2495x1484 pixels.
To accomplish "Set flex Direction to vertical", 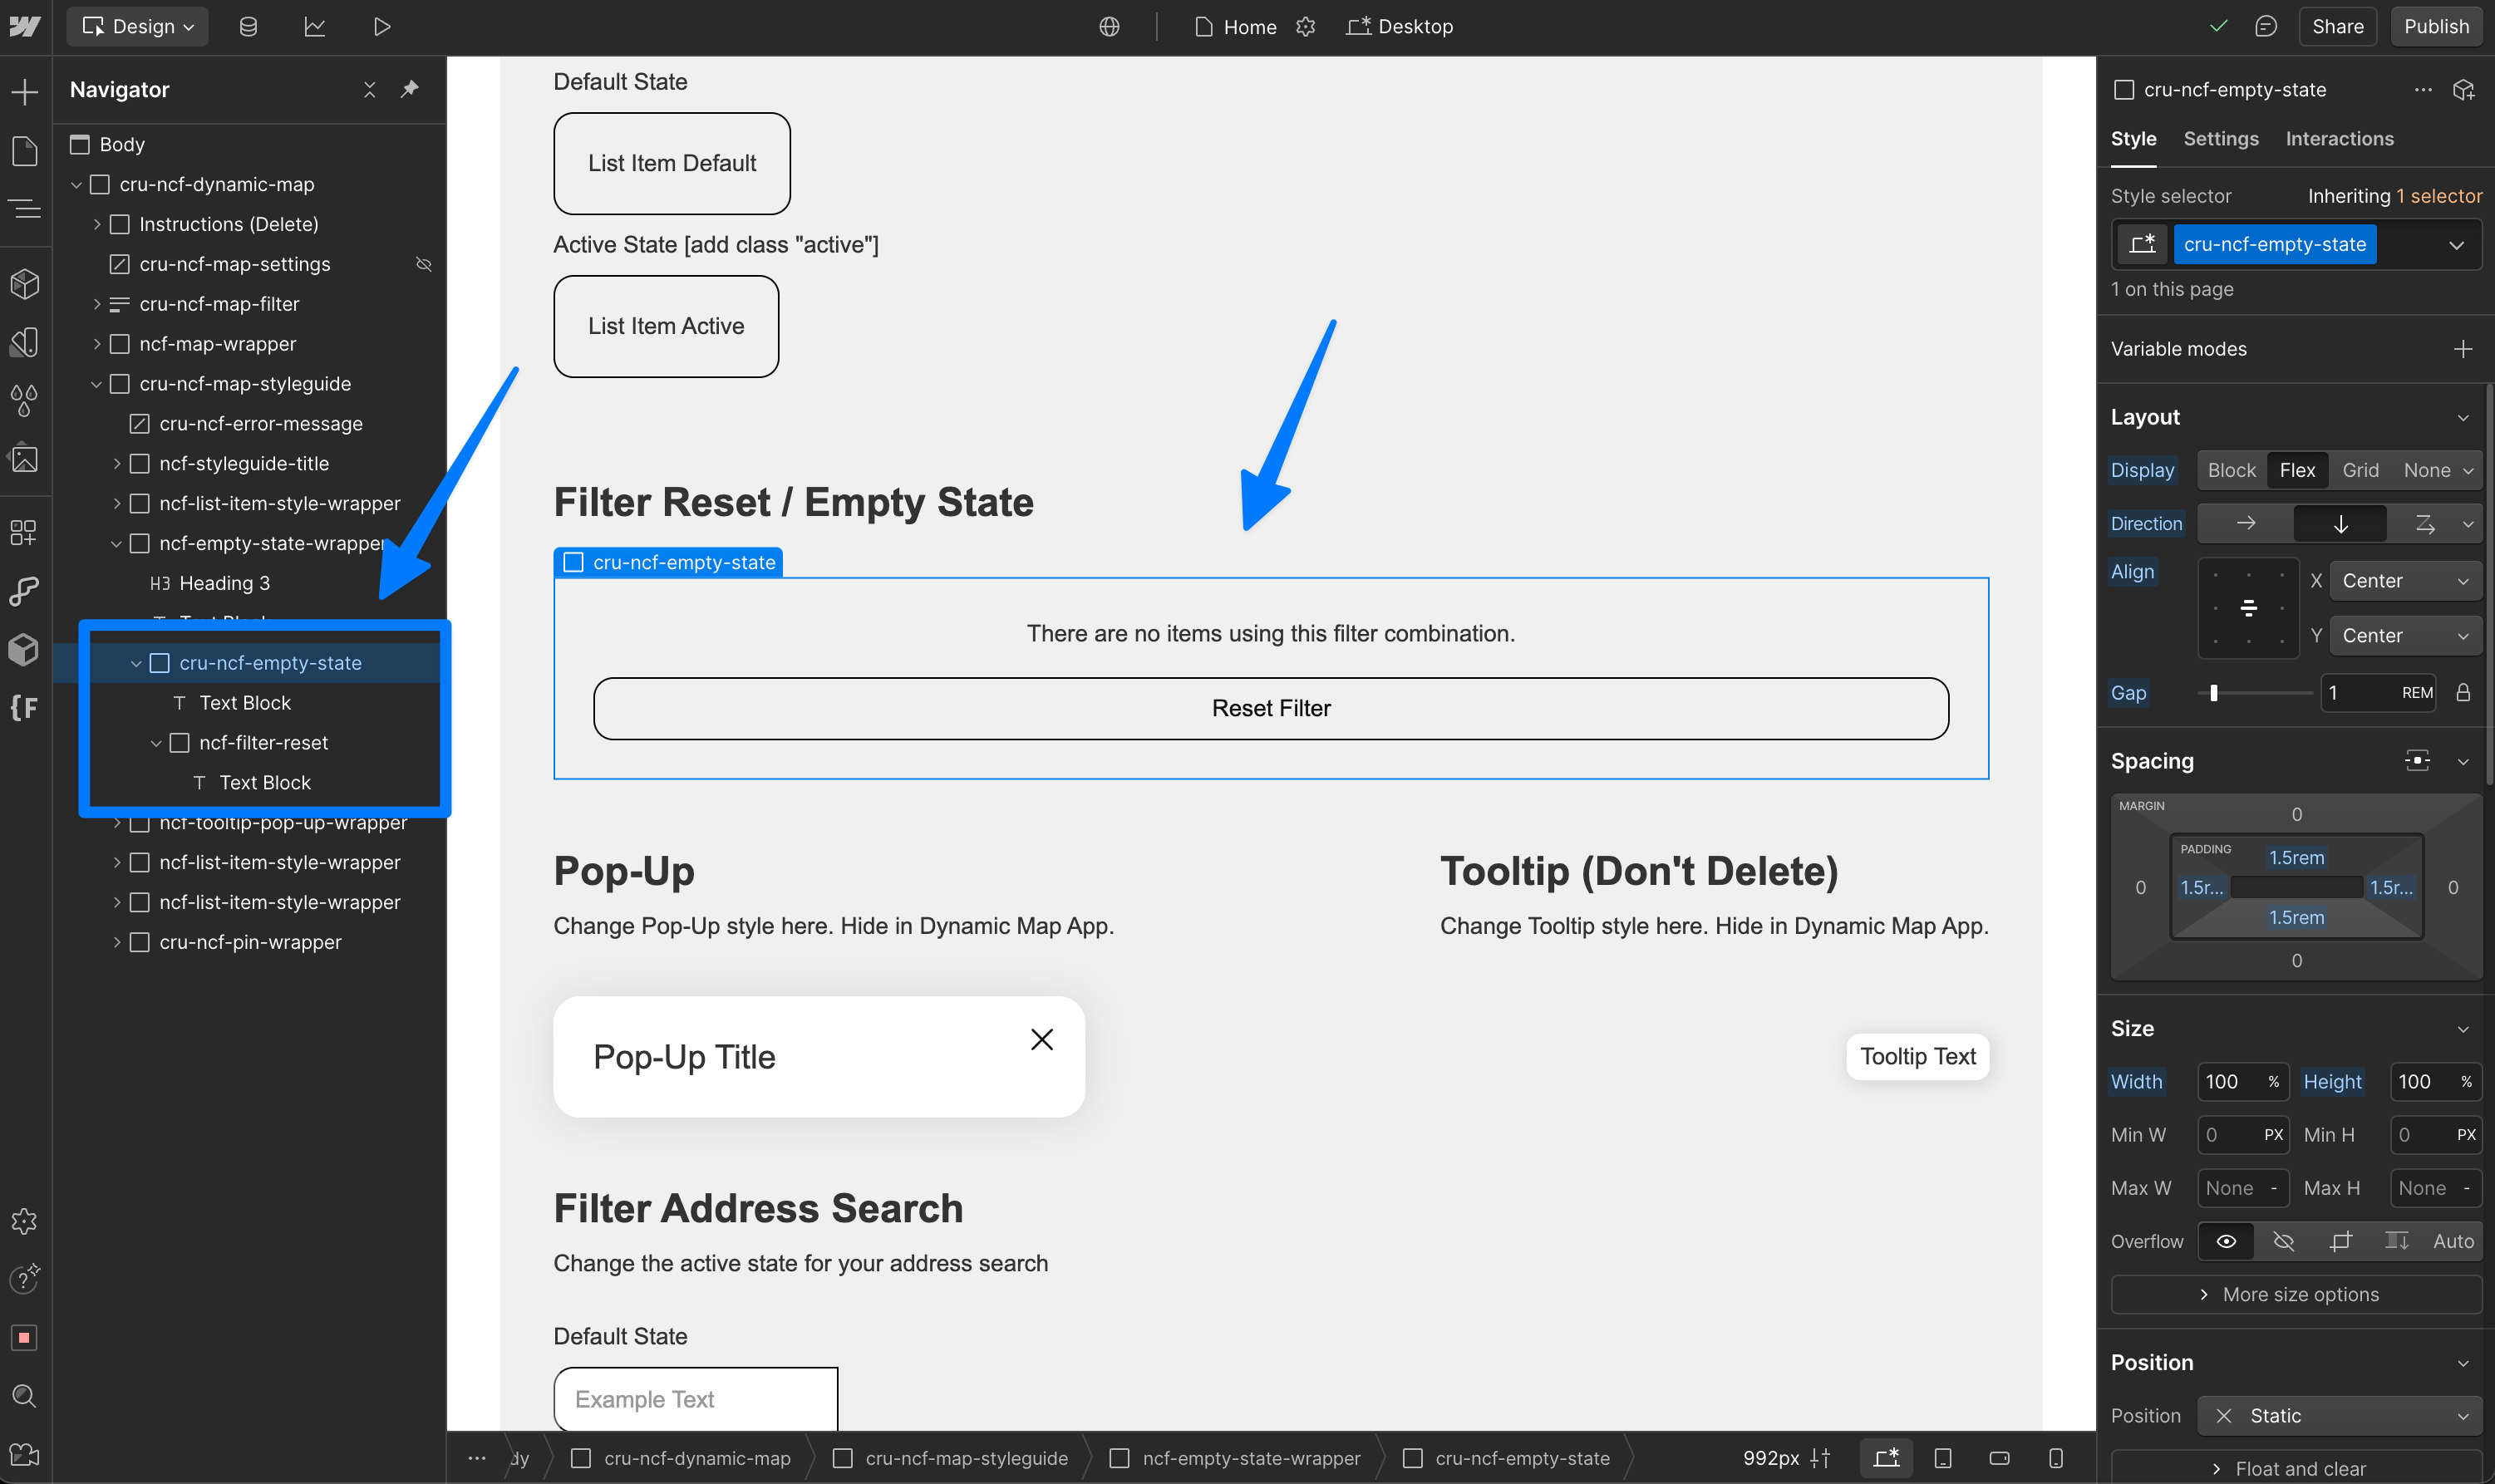I will pyautogui.click(x=2340, y=523).
